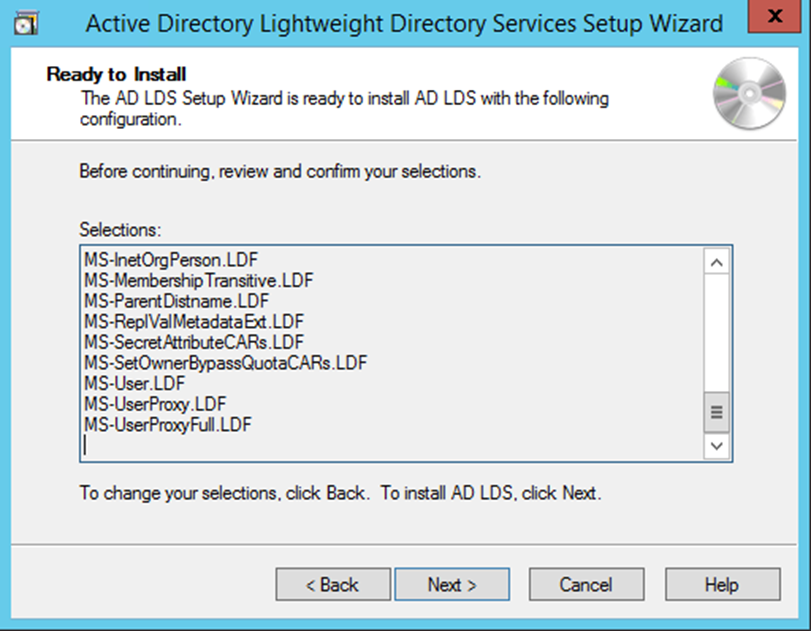Click the empty scrollbar track above the thumb
This screenshot has height=631, width=811.
click(718, 330)
